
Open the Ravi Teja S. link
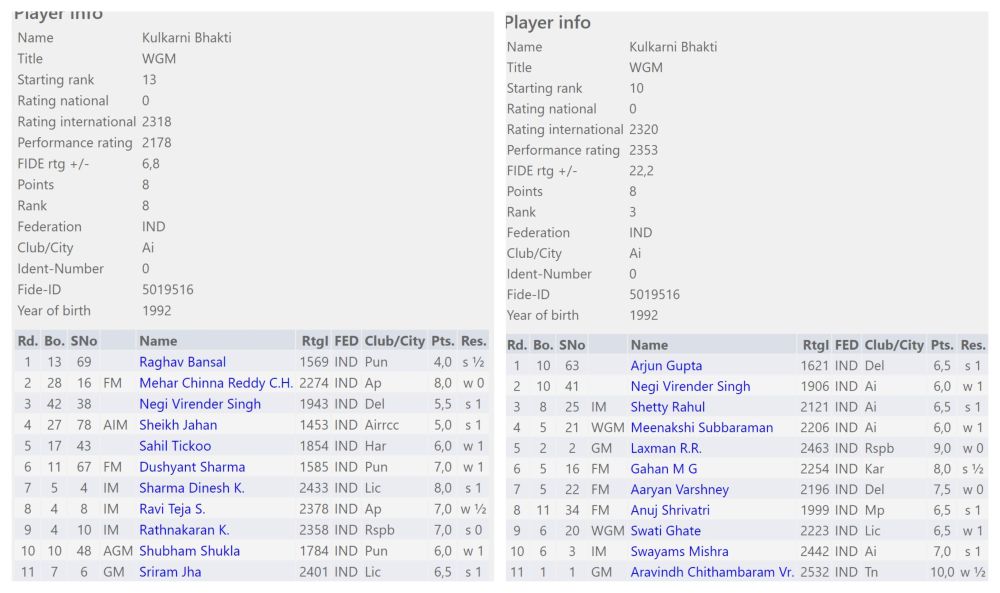coord(172,509)
